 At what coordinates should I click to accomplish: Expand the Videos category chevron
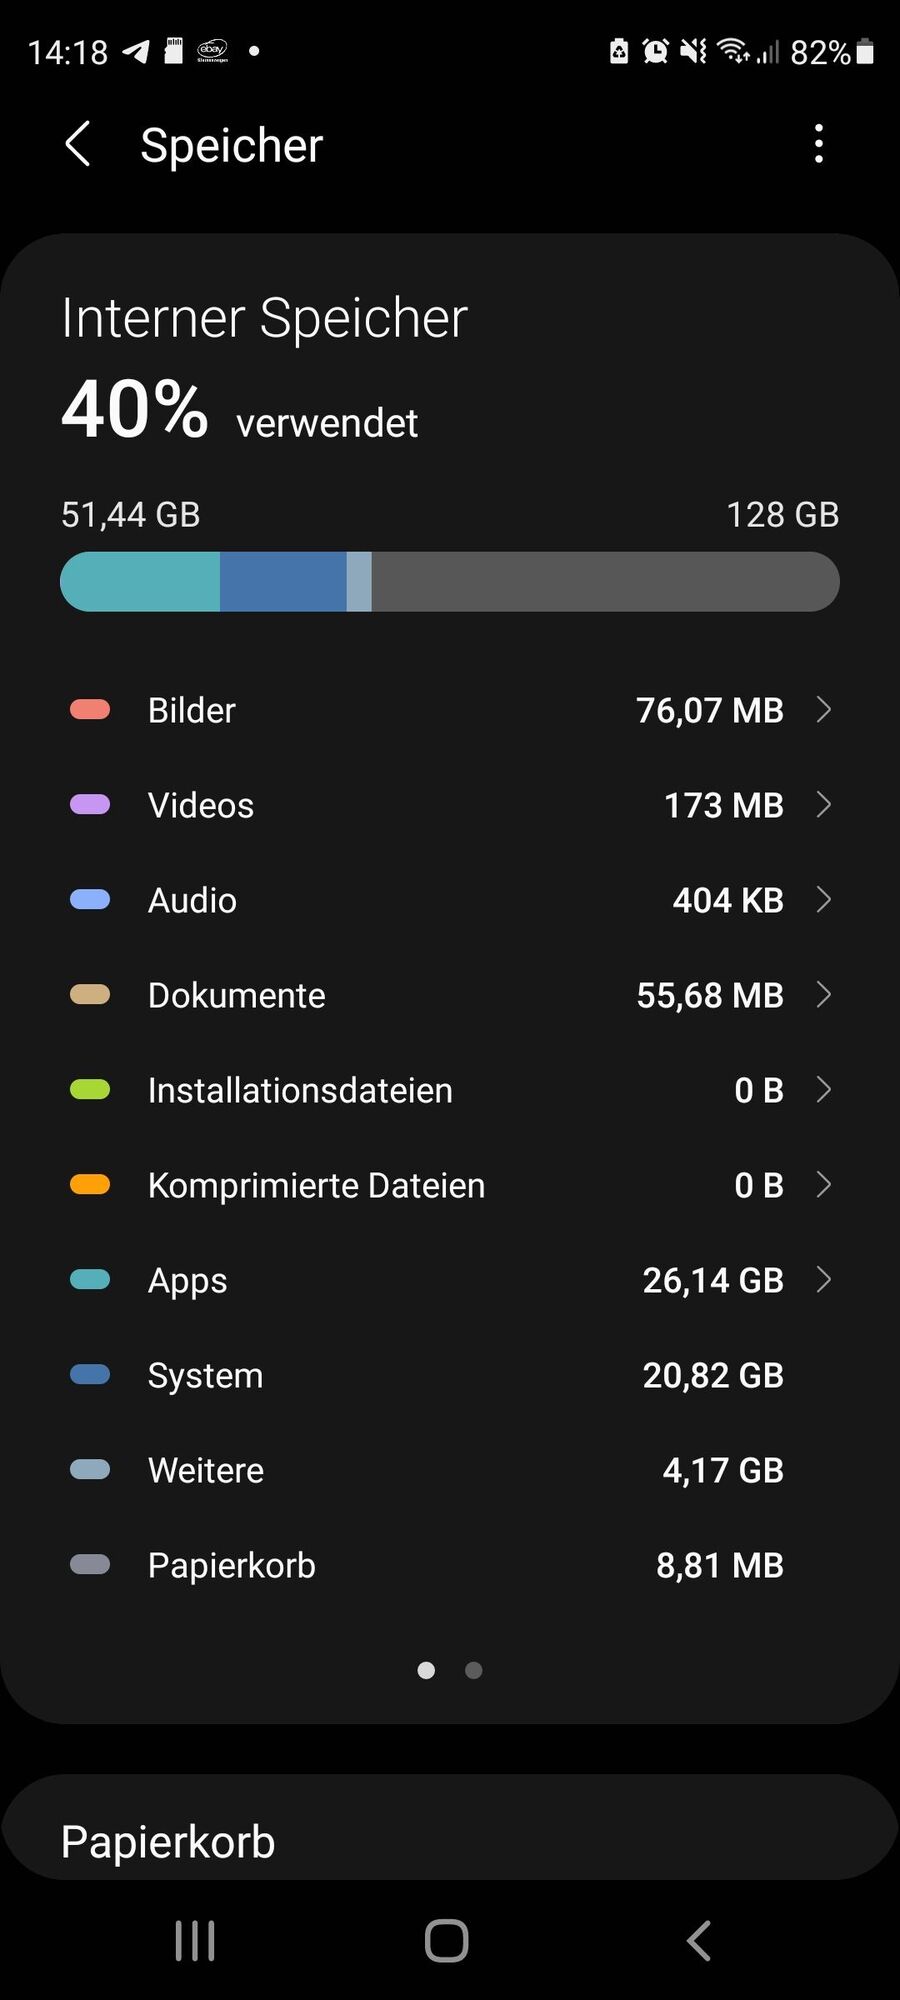pyautogui.click(x=824, y=805)
